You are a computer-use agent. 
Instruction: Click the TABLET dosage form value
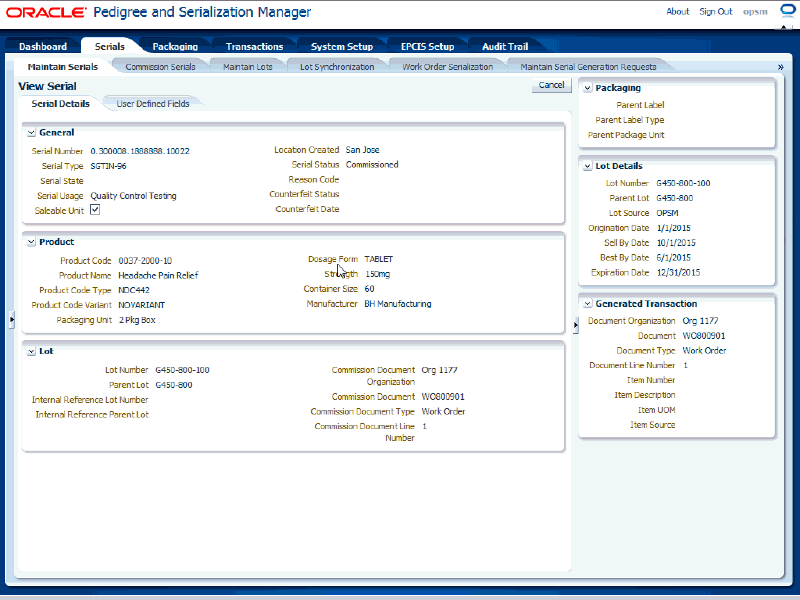(x=379, y=259)
